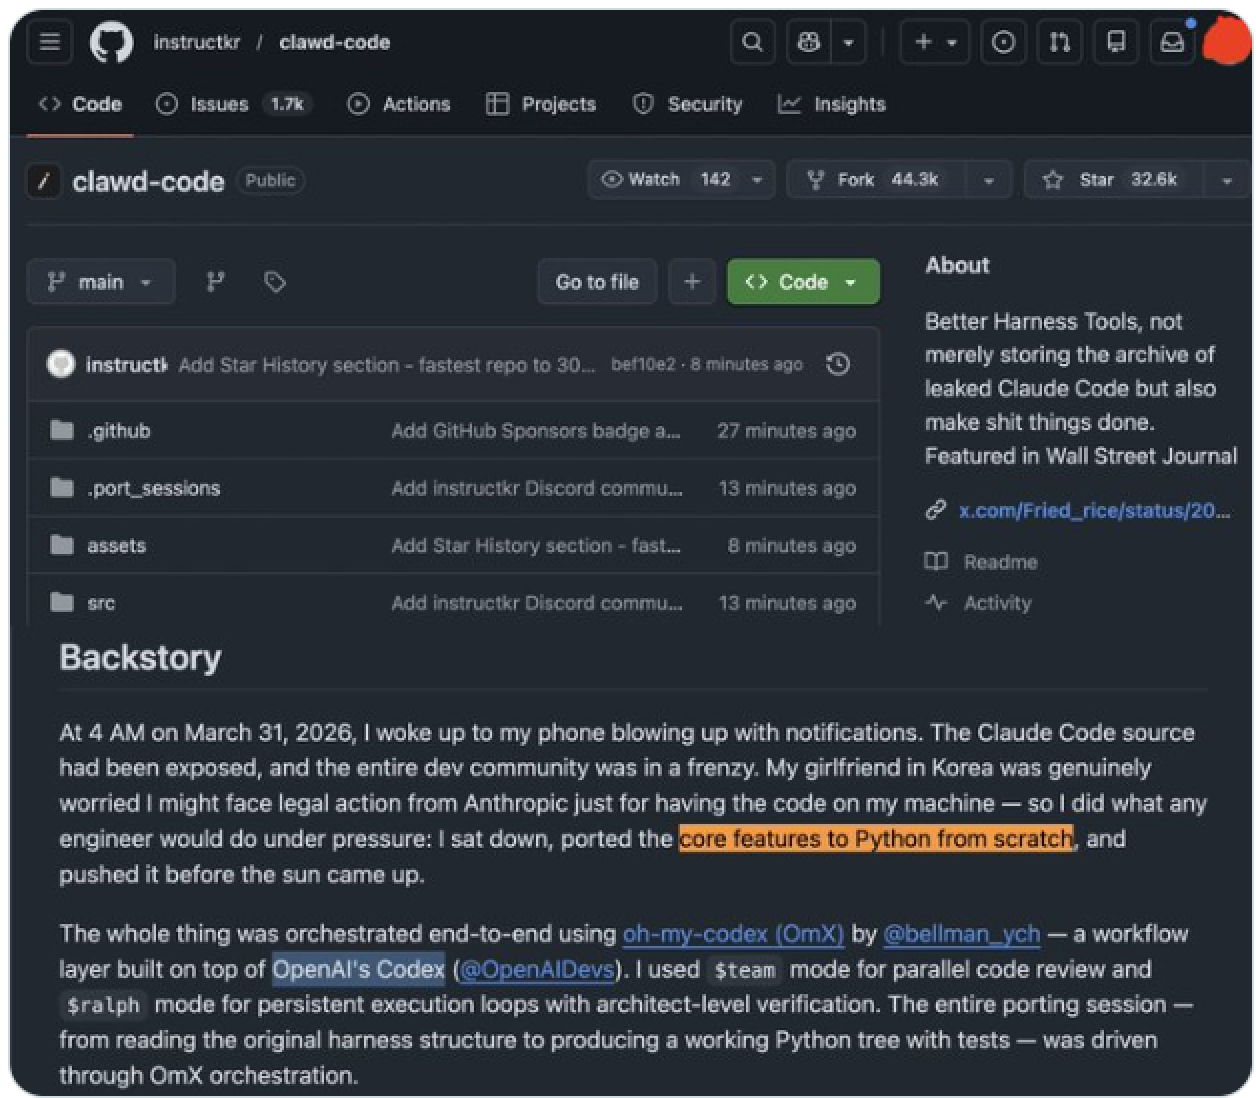Open the issues circle icon in header
1256x1098 pixels.
pos(1003,42)
